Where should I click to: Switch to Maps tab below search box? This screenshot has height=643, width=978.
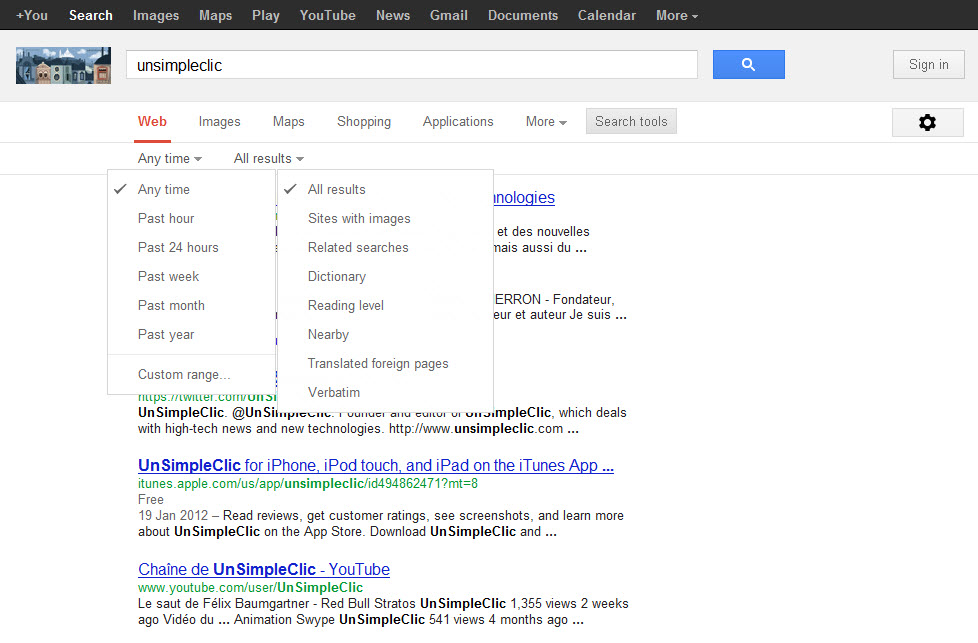point(289,122)
